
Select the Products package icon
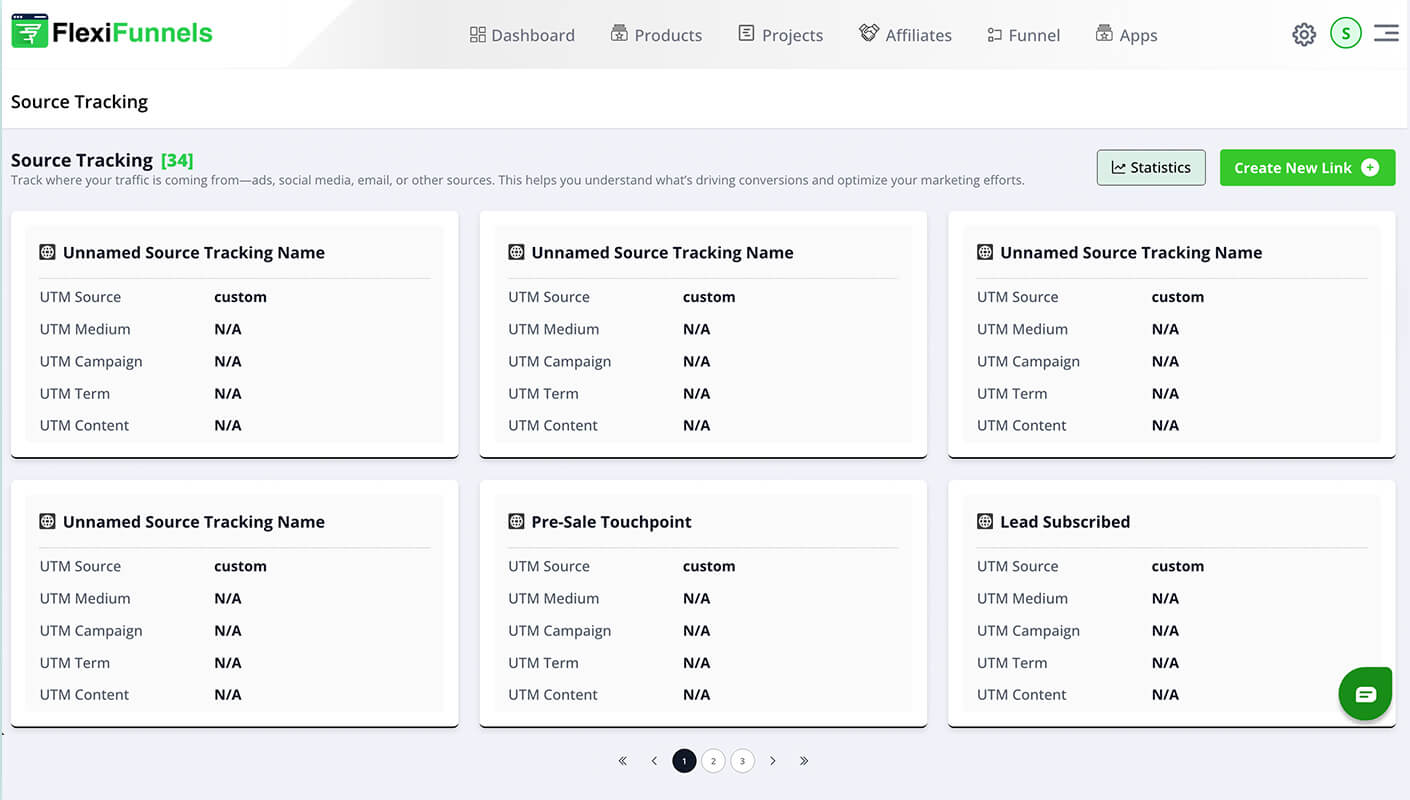tap(618, 33)
